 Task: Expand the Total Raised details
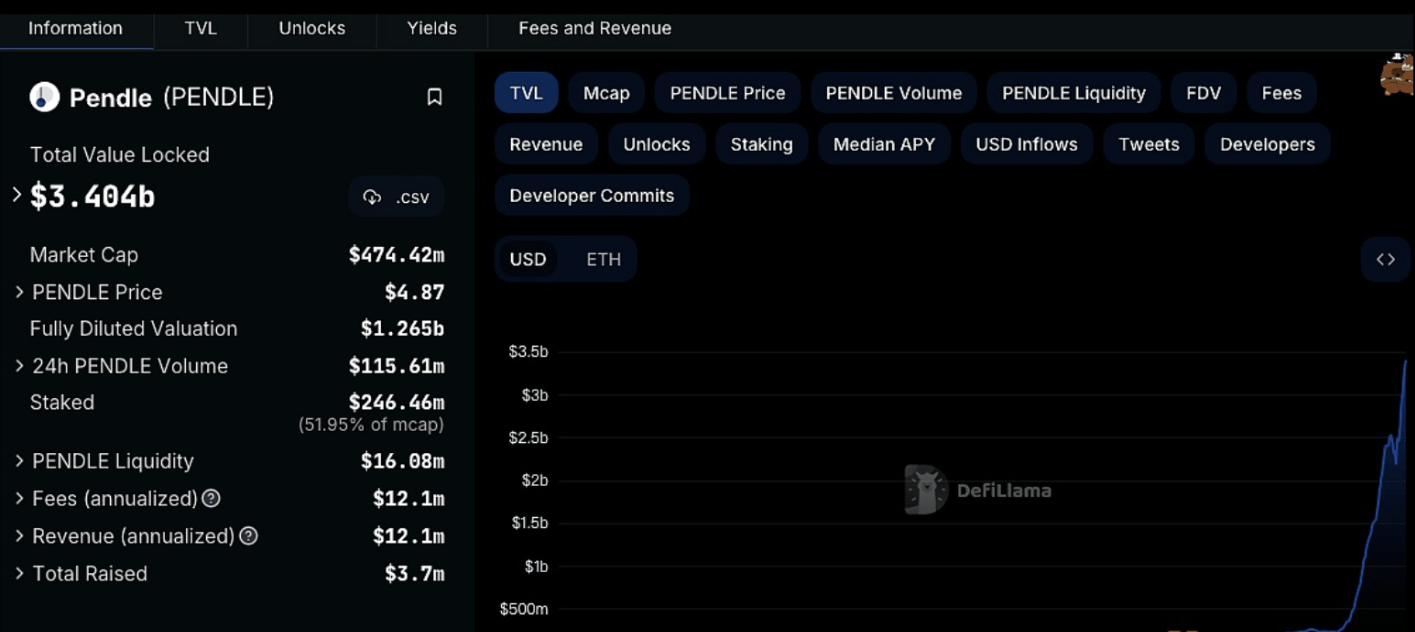[19, 574]
